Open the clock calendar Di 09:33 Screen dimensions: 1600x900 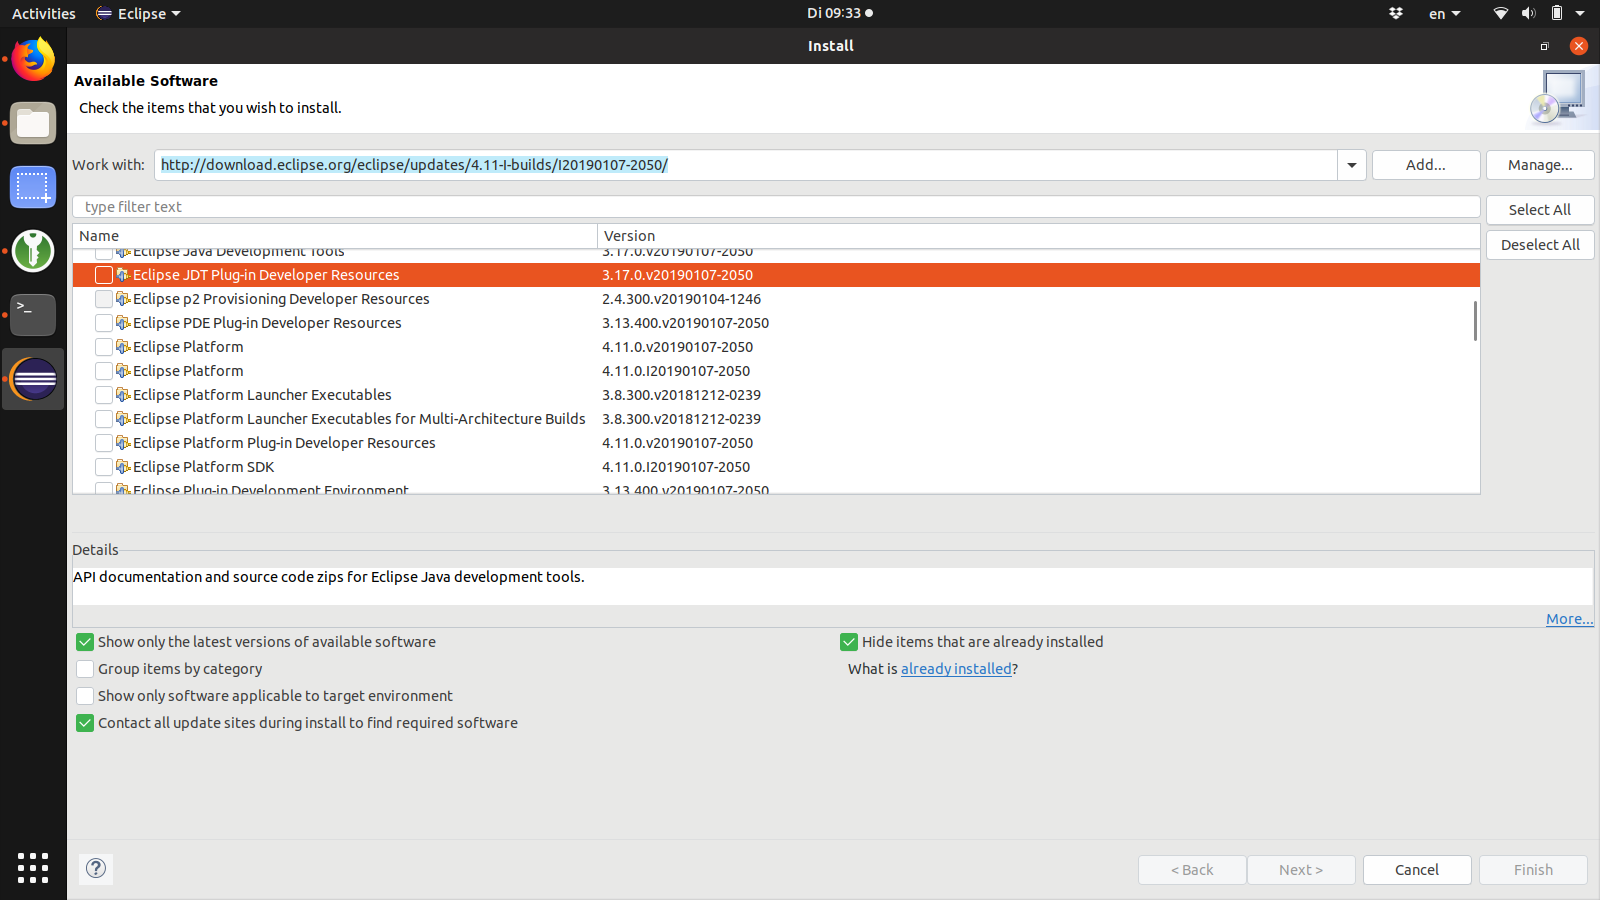click(840, 13)
